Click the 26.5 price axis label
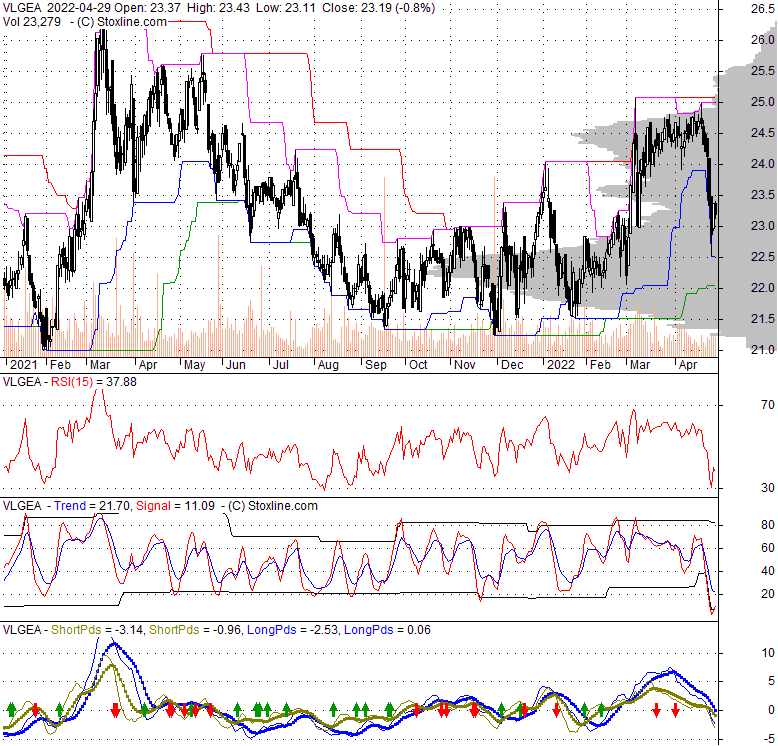This screenshot has width=778, height=746. point(763,8)
